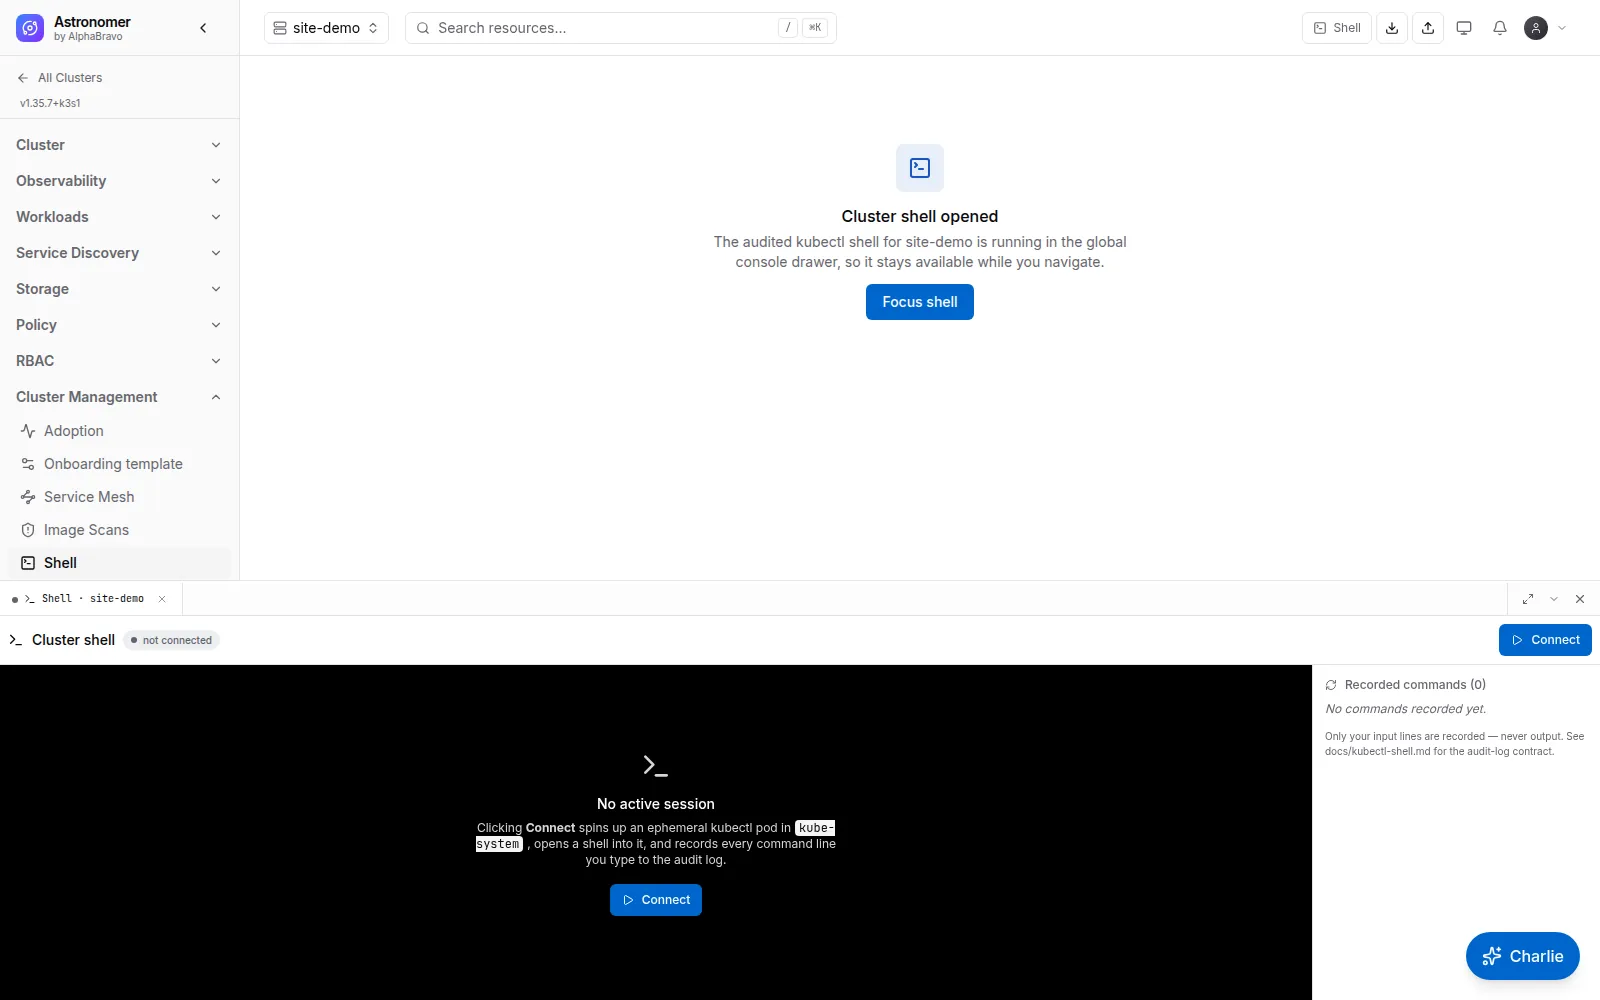Expand the RBAC section
The width and height of the screenshot is (1600, 1000).
point(119,361)
